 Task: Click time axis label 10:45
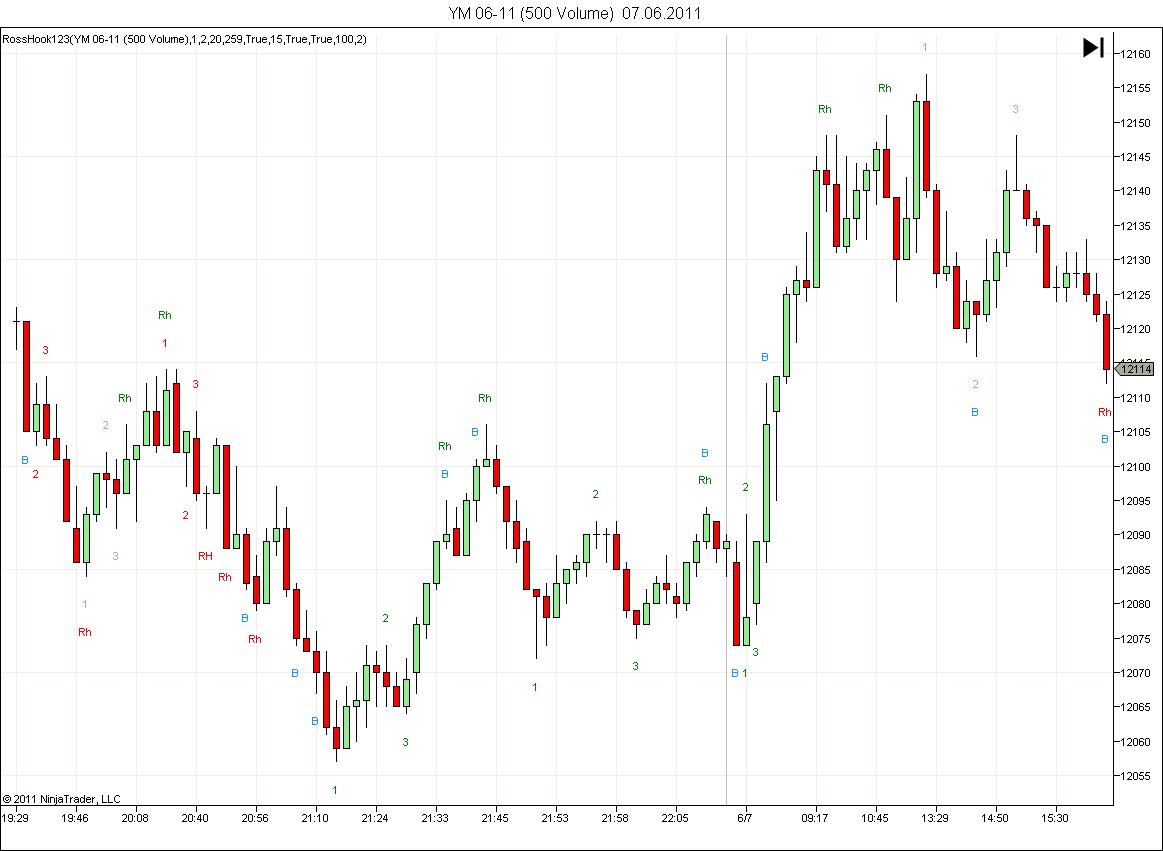pos(875,818)
